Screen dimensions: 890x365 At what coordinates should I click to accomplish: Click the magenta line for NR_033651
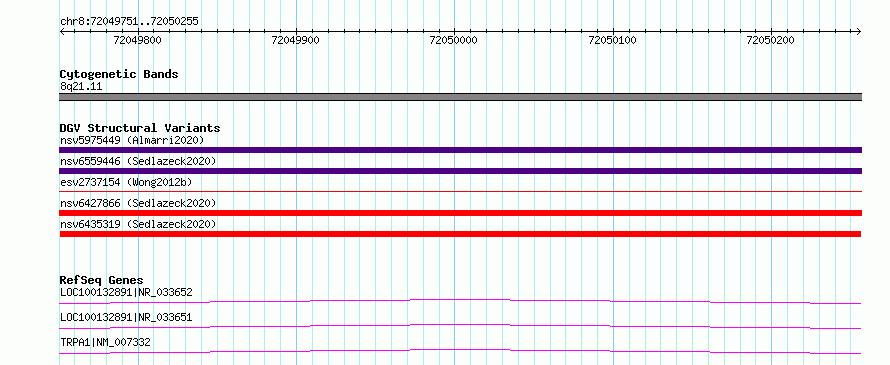461,326
